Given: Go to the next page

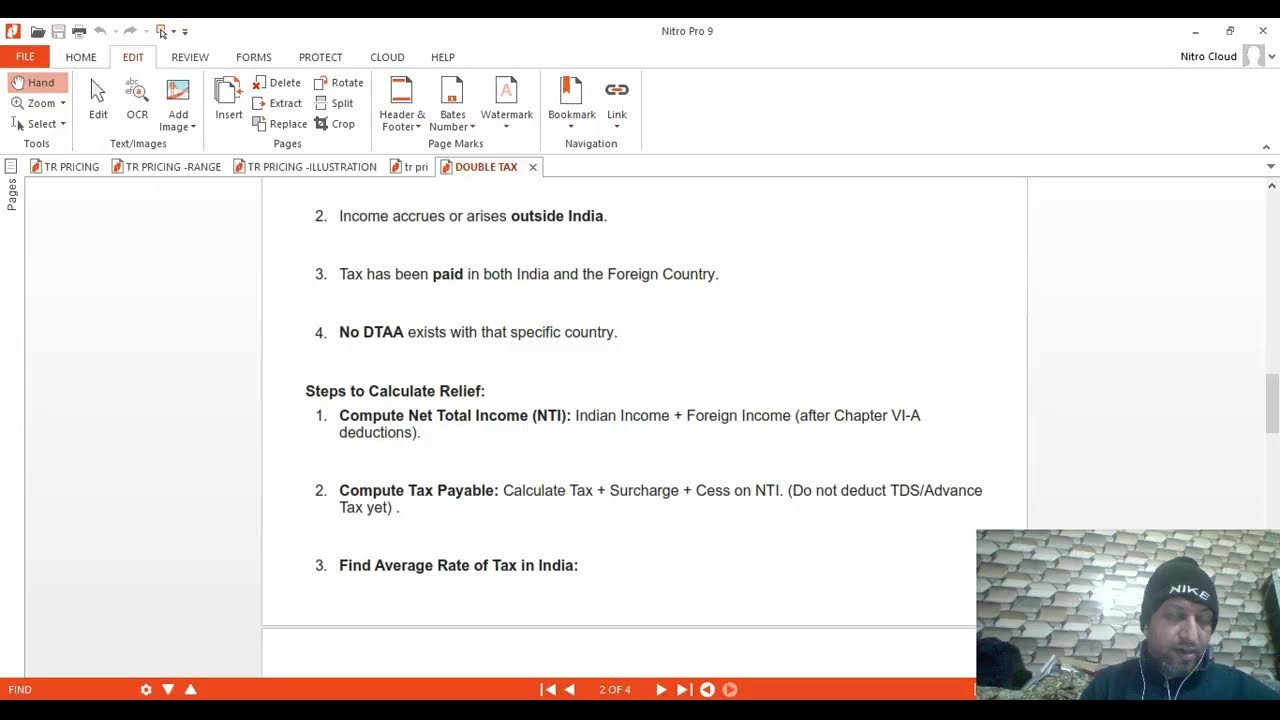Looking at the screenshot, I should pos(661,689).
